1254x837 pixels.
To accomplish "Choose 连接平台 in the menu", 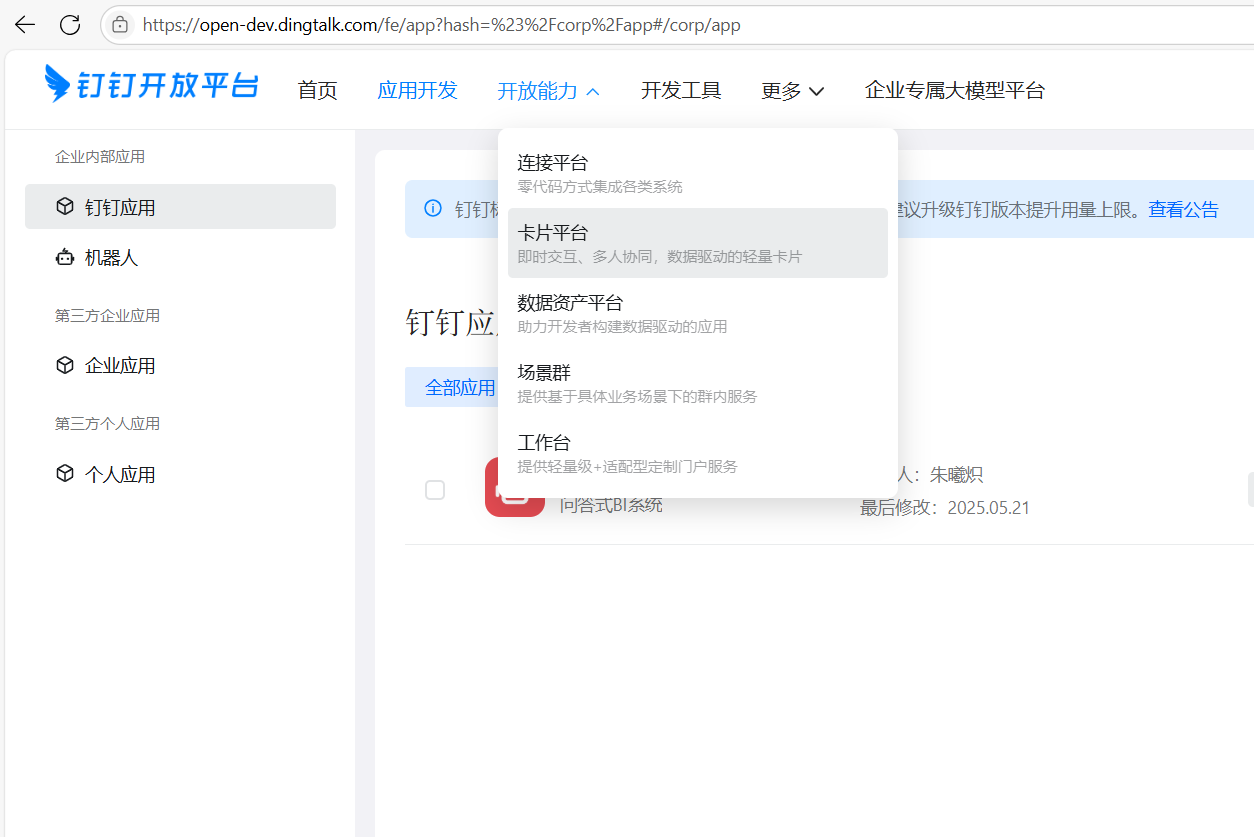I will point(697,173).
